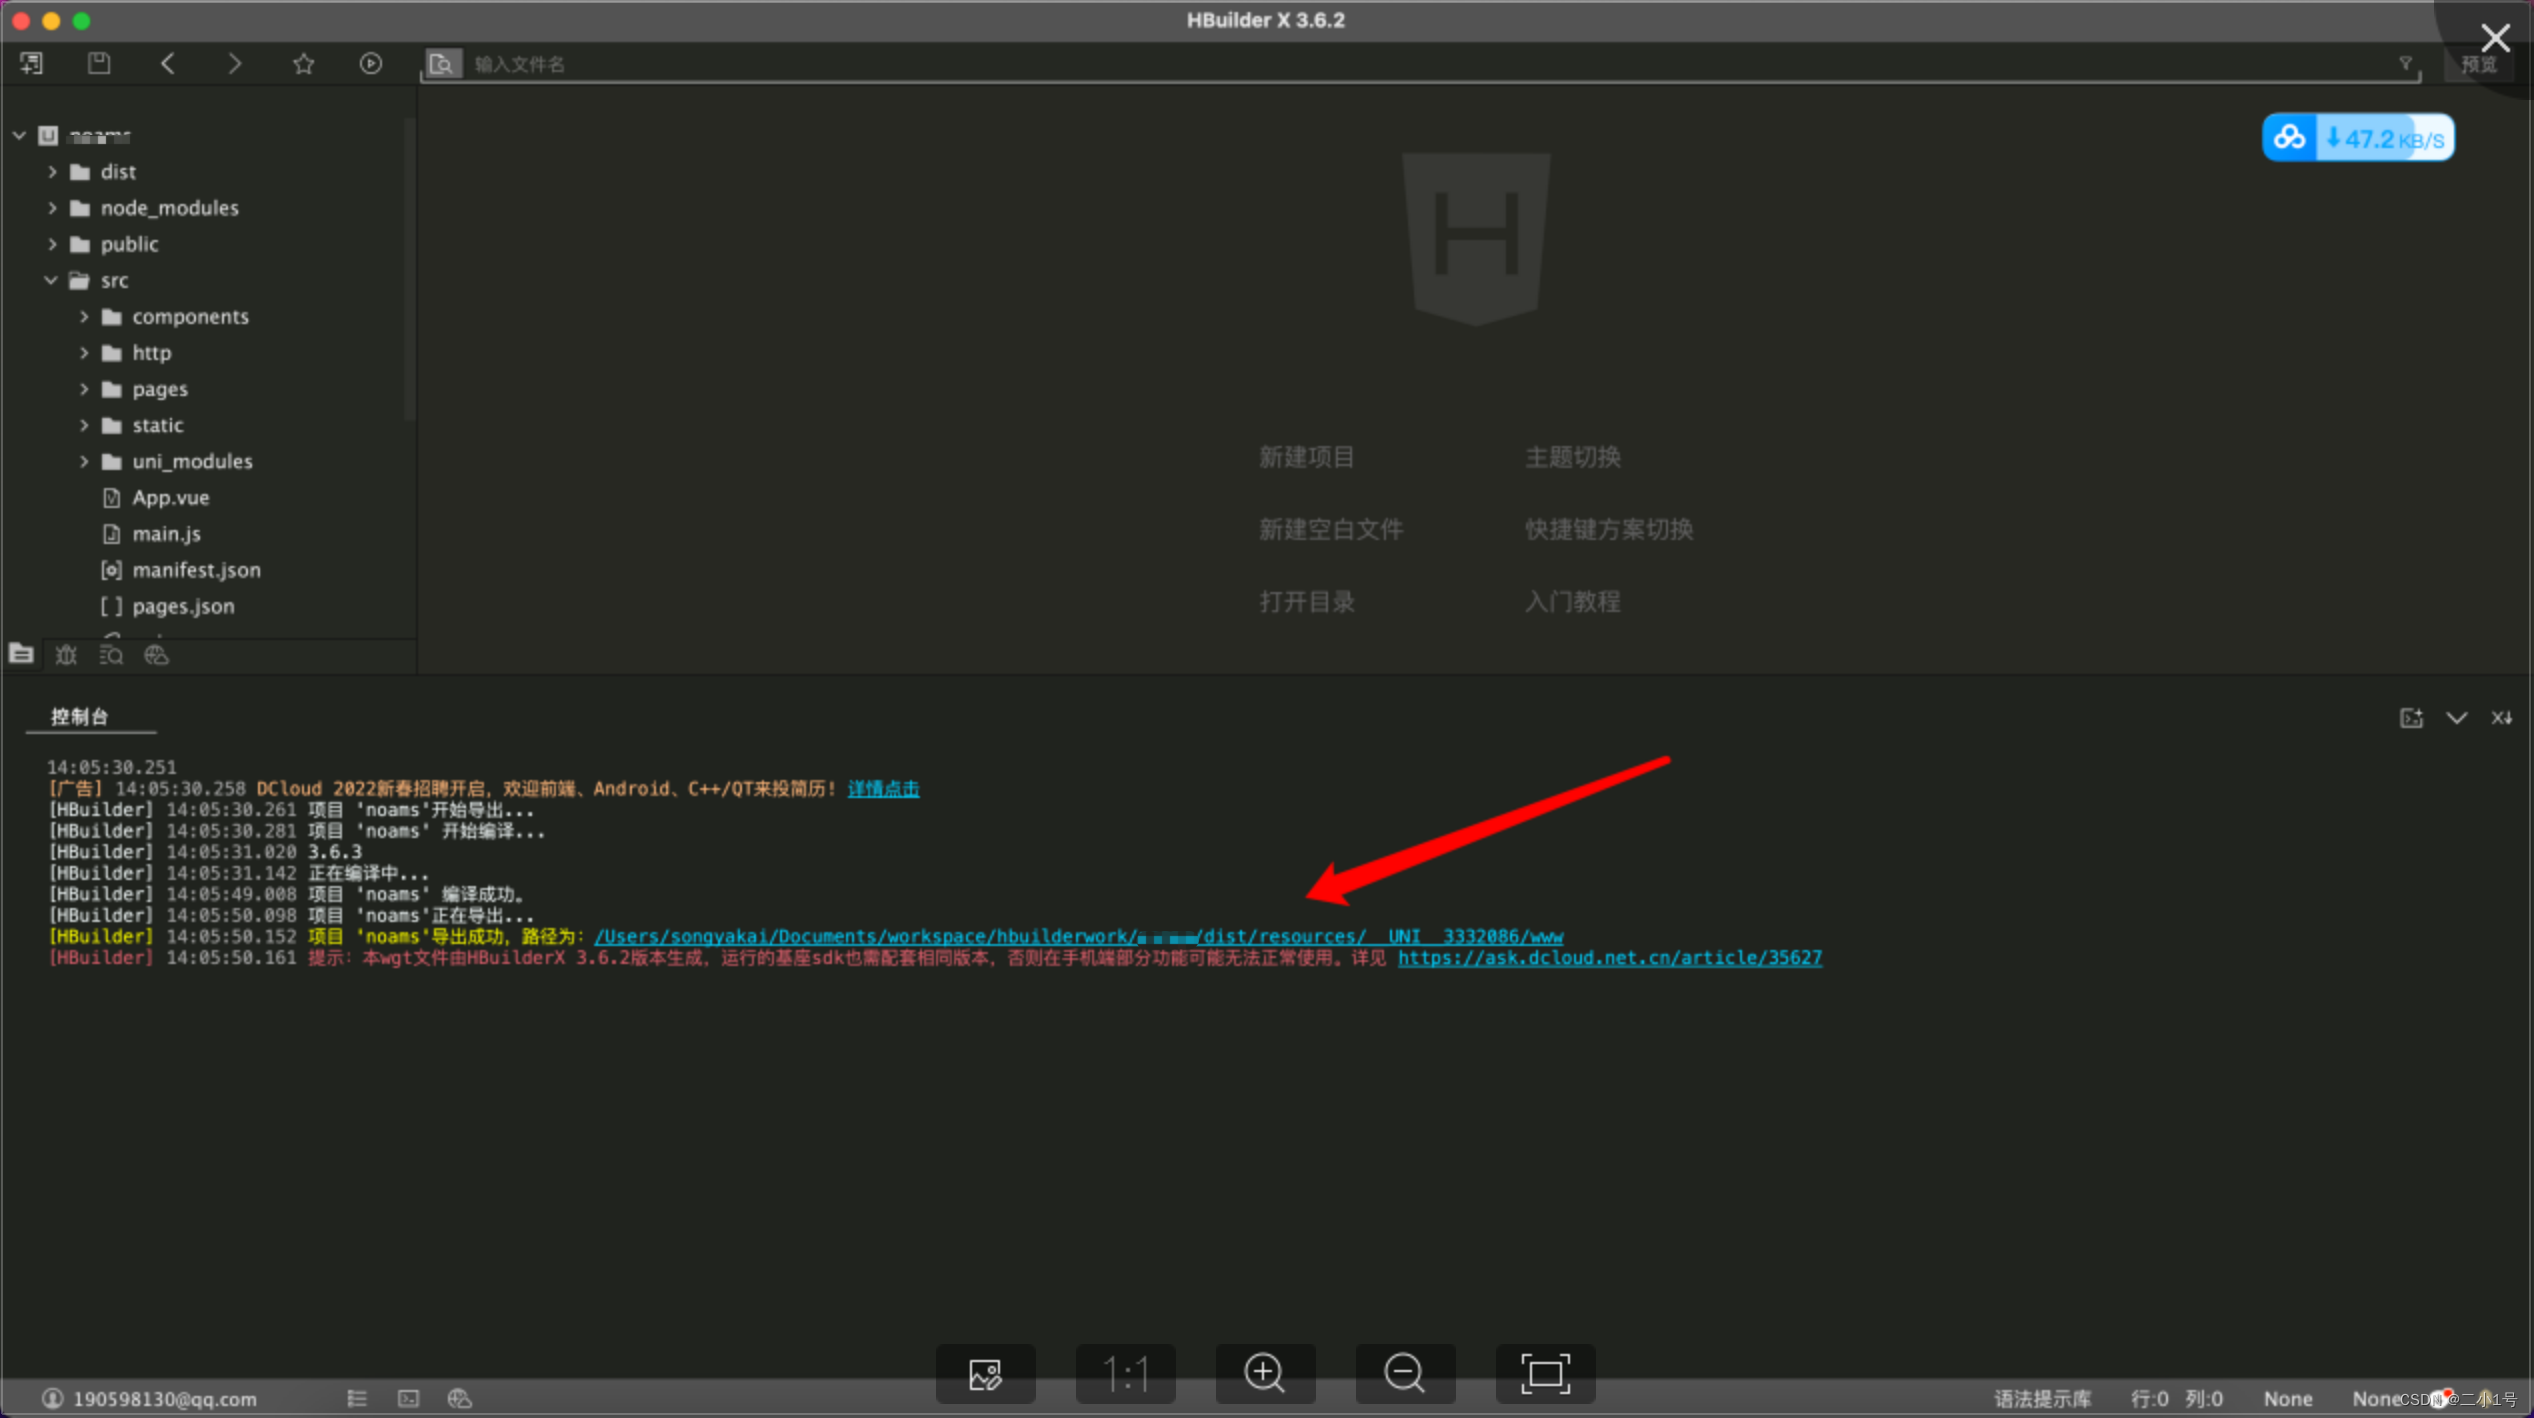
Task: Expand the dist folder
Action: tap(52, 172)
